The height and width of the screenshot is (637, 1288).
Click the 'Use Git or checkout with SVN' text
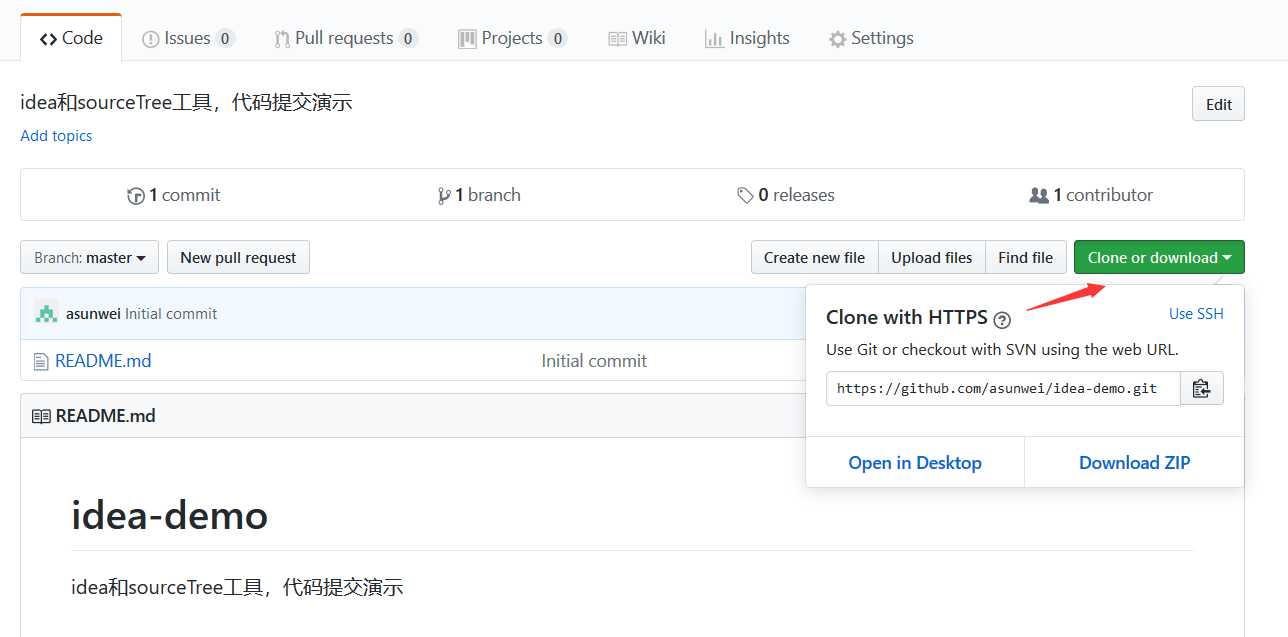click(1002, 350)
